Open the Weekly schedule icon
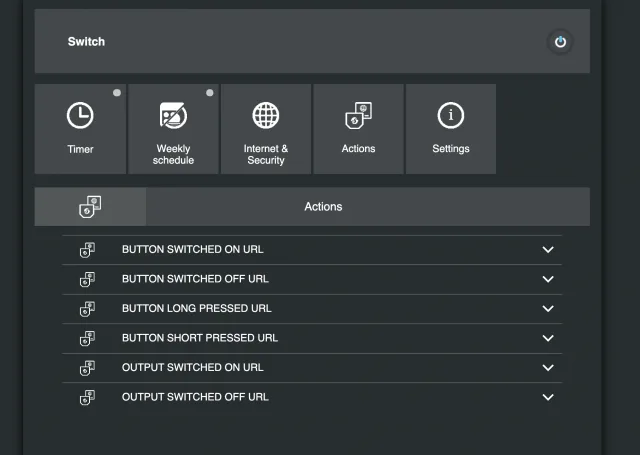This screenshot has height=455, width=640. (x=173, y=116)
